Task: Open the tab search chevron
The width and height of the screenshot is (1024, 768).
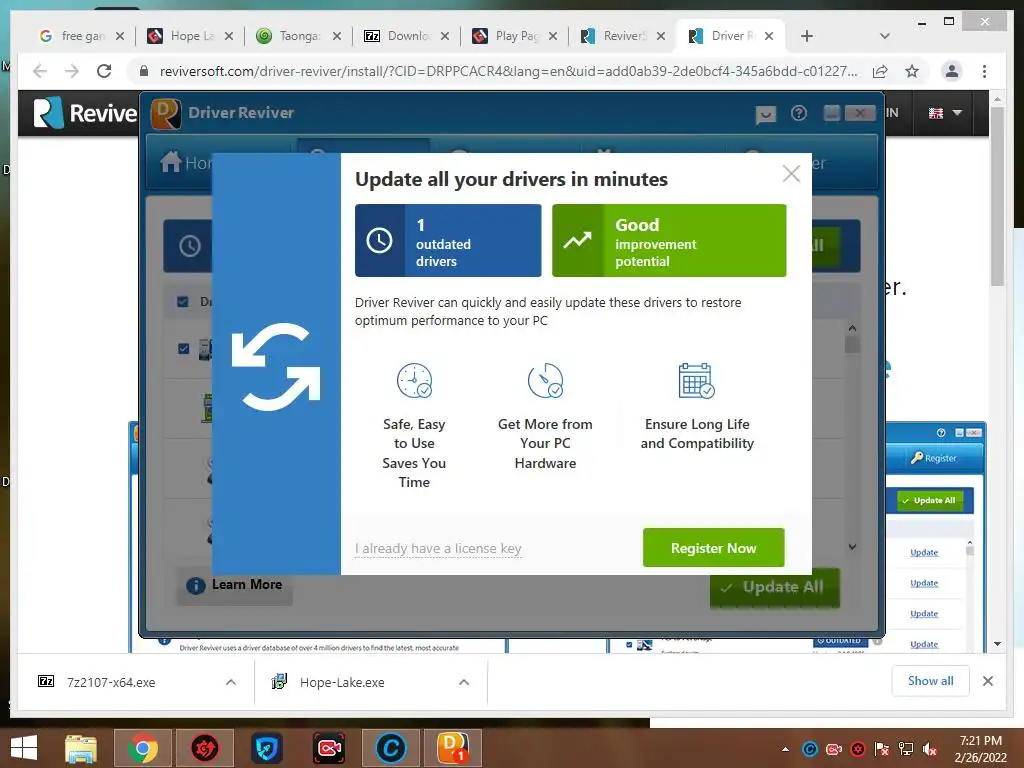Action: pyautogui.click(x=884, y=36)
